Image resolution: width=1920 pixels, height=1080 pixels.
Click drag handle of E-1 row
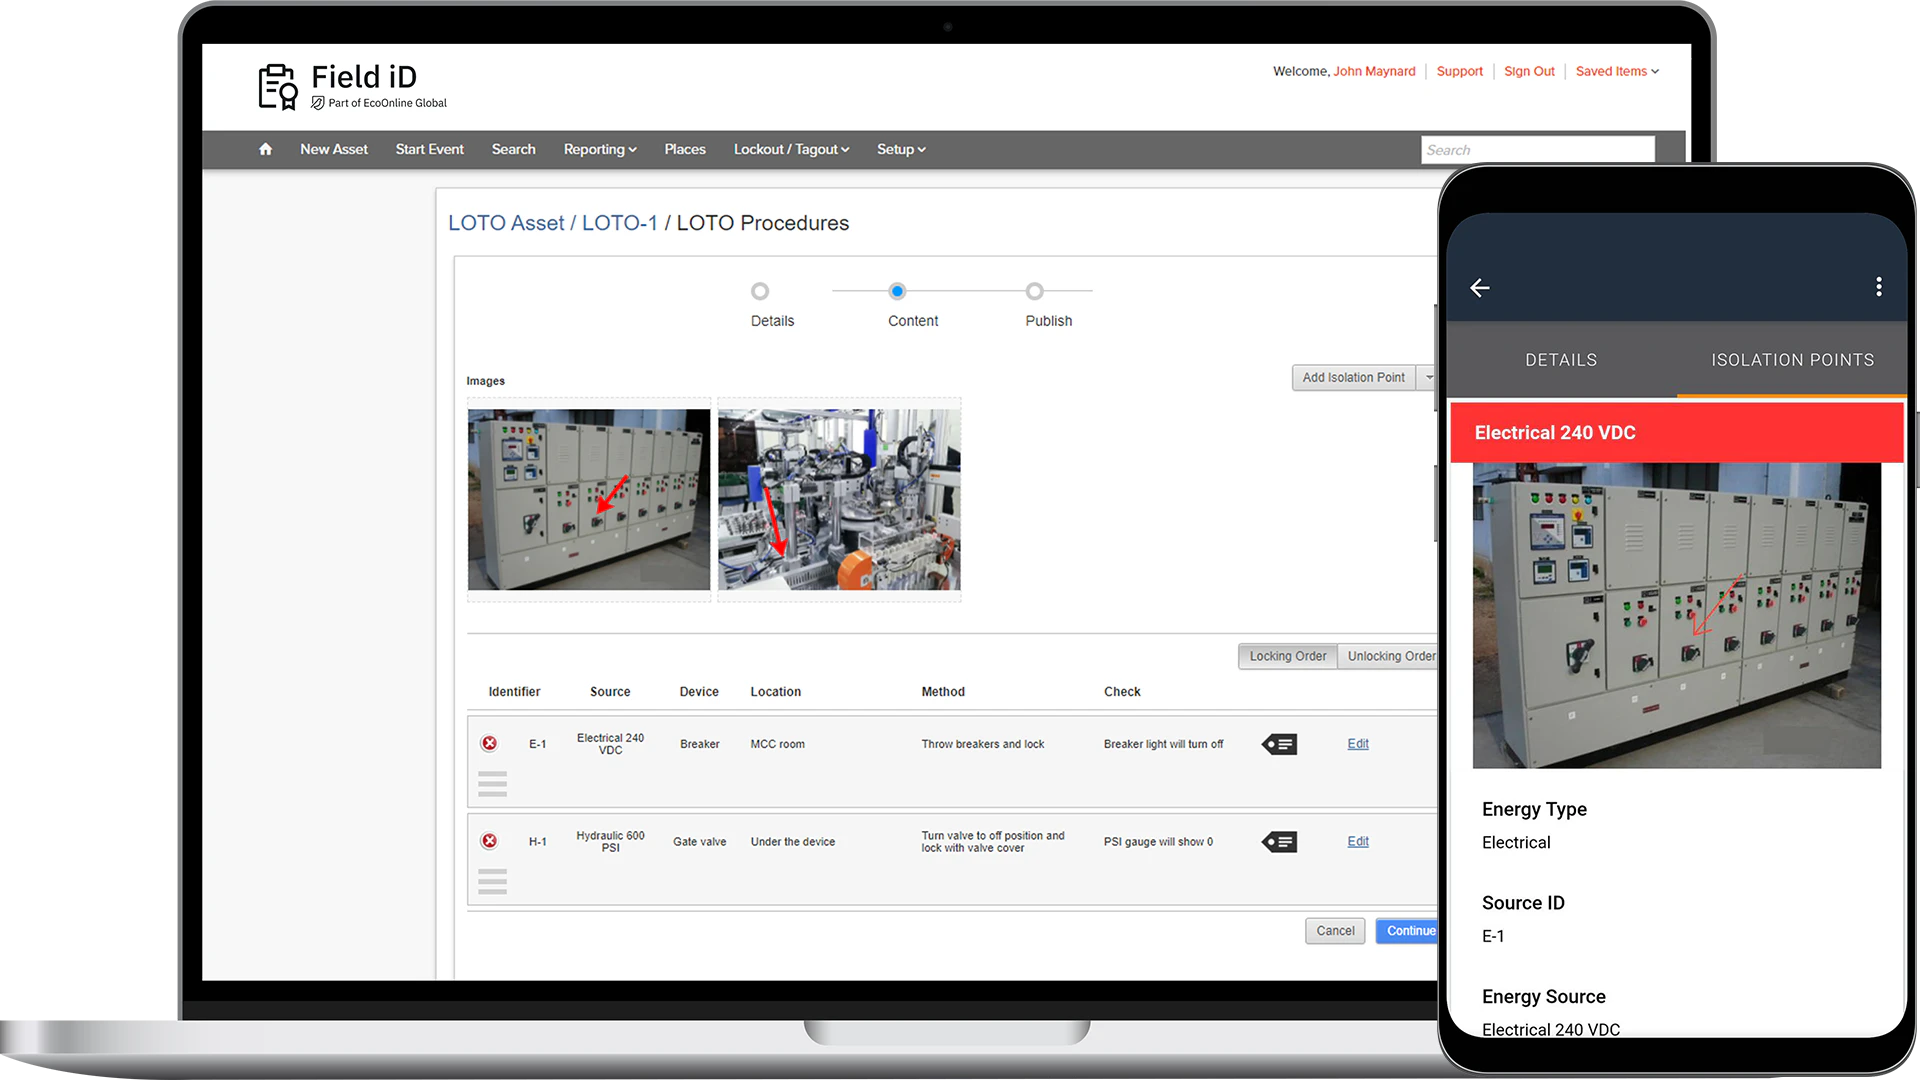point(492,784)
